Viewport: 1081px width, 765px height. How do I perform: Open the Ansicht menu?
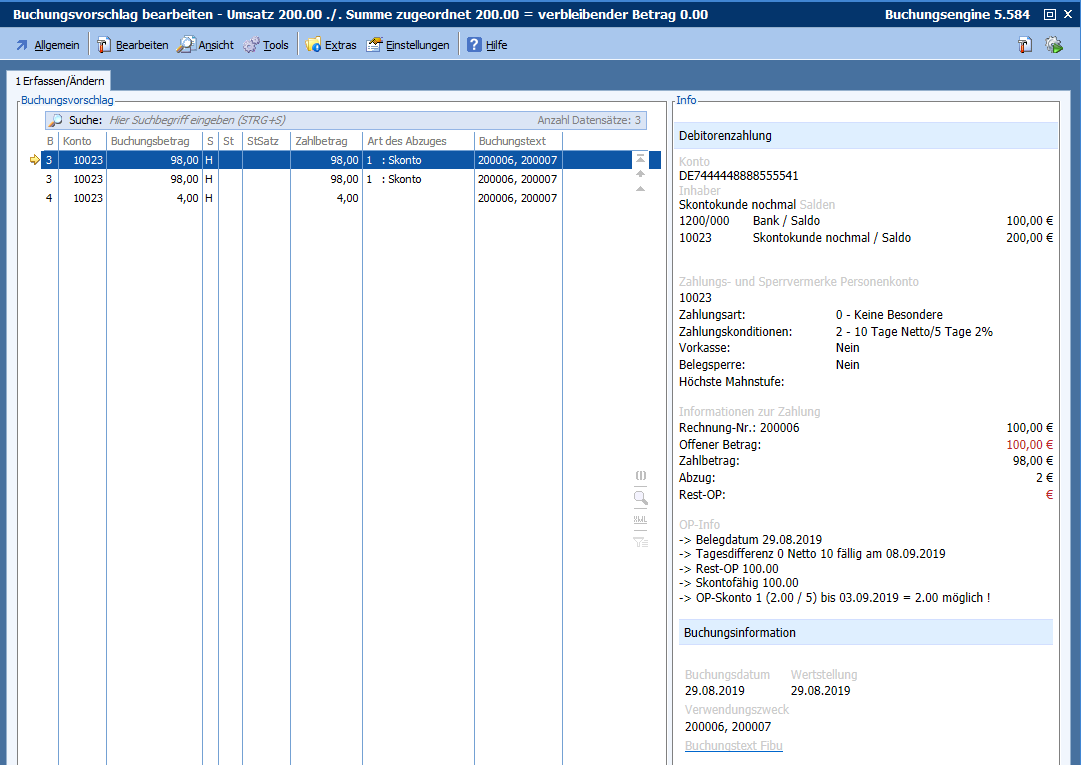click(206, 45)
